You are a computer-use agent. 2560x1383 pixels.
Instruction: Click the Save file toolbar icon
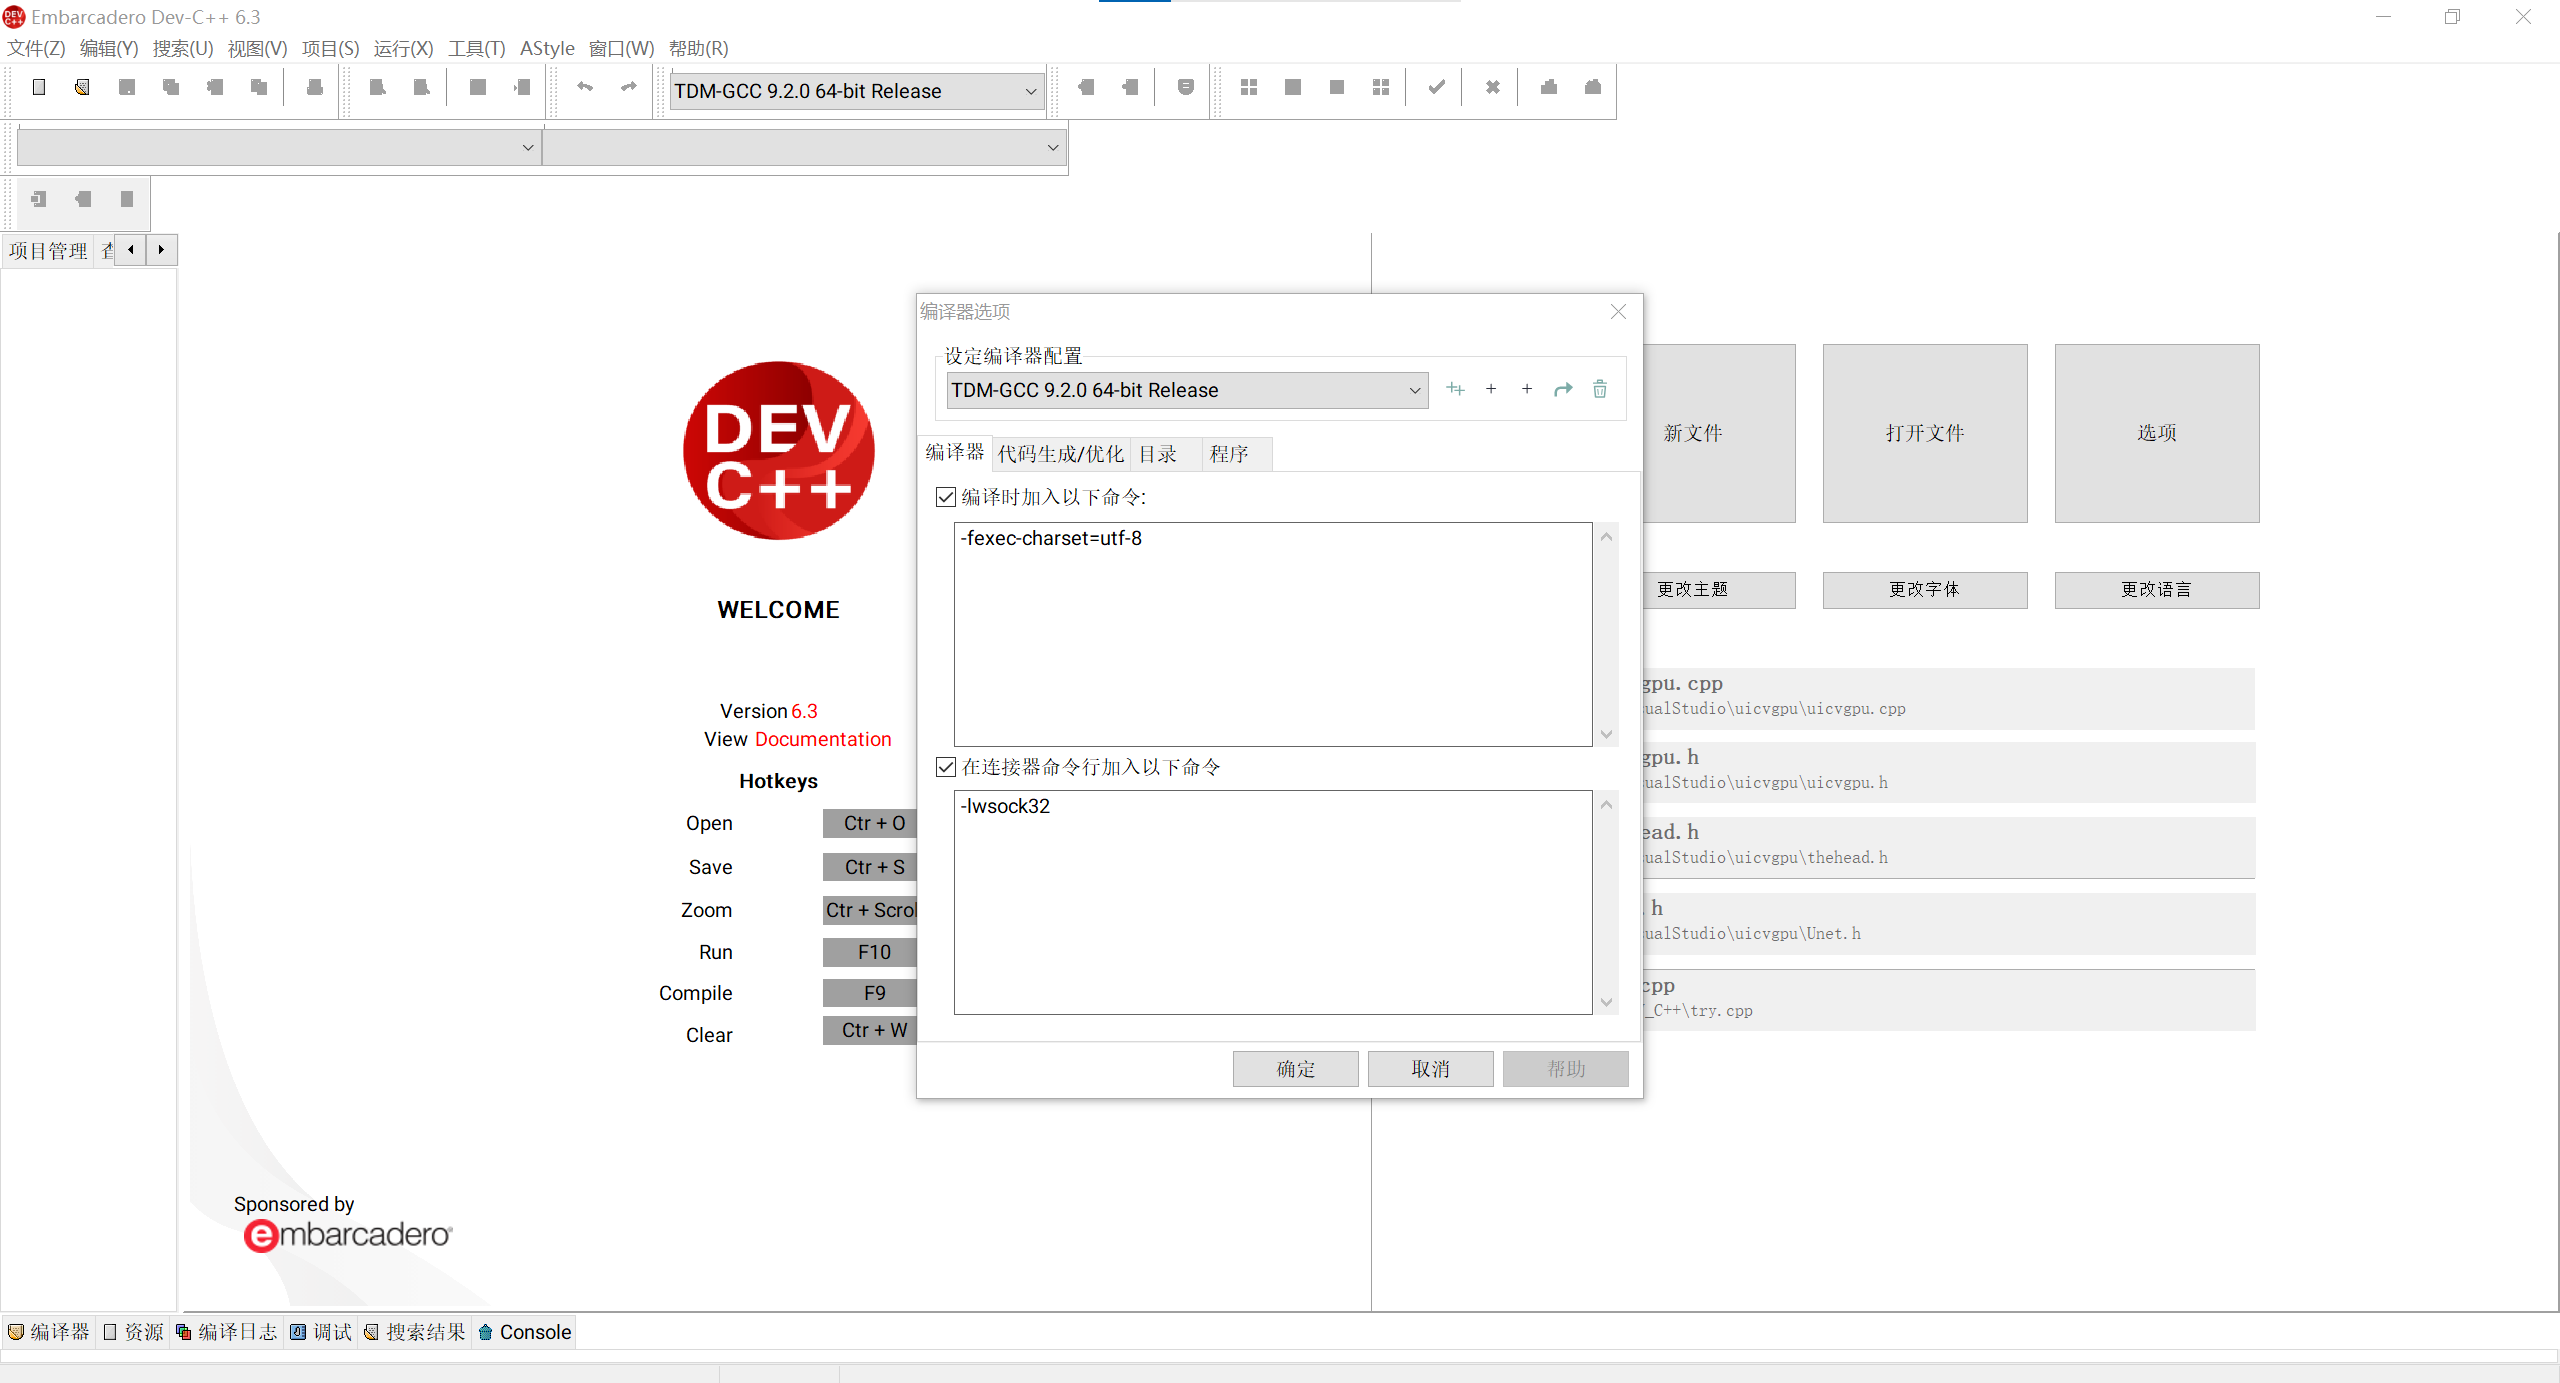click(x=127, y=87)
